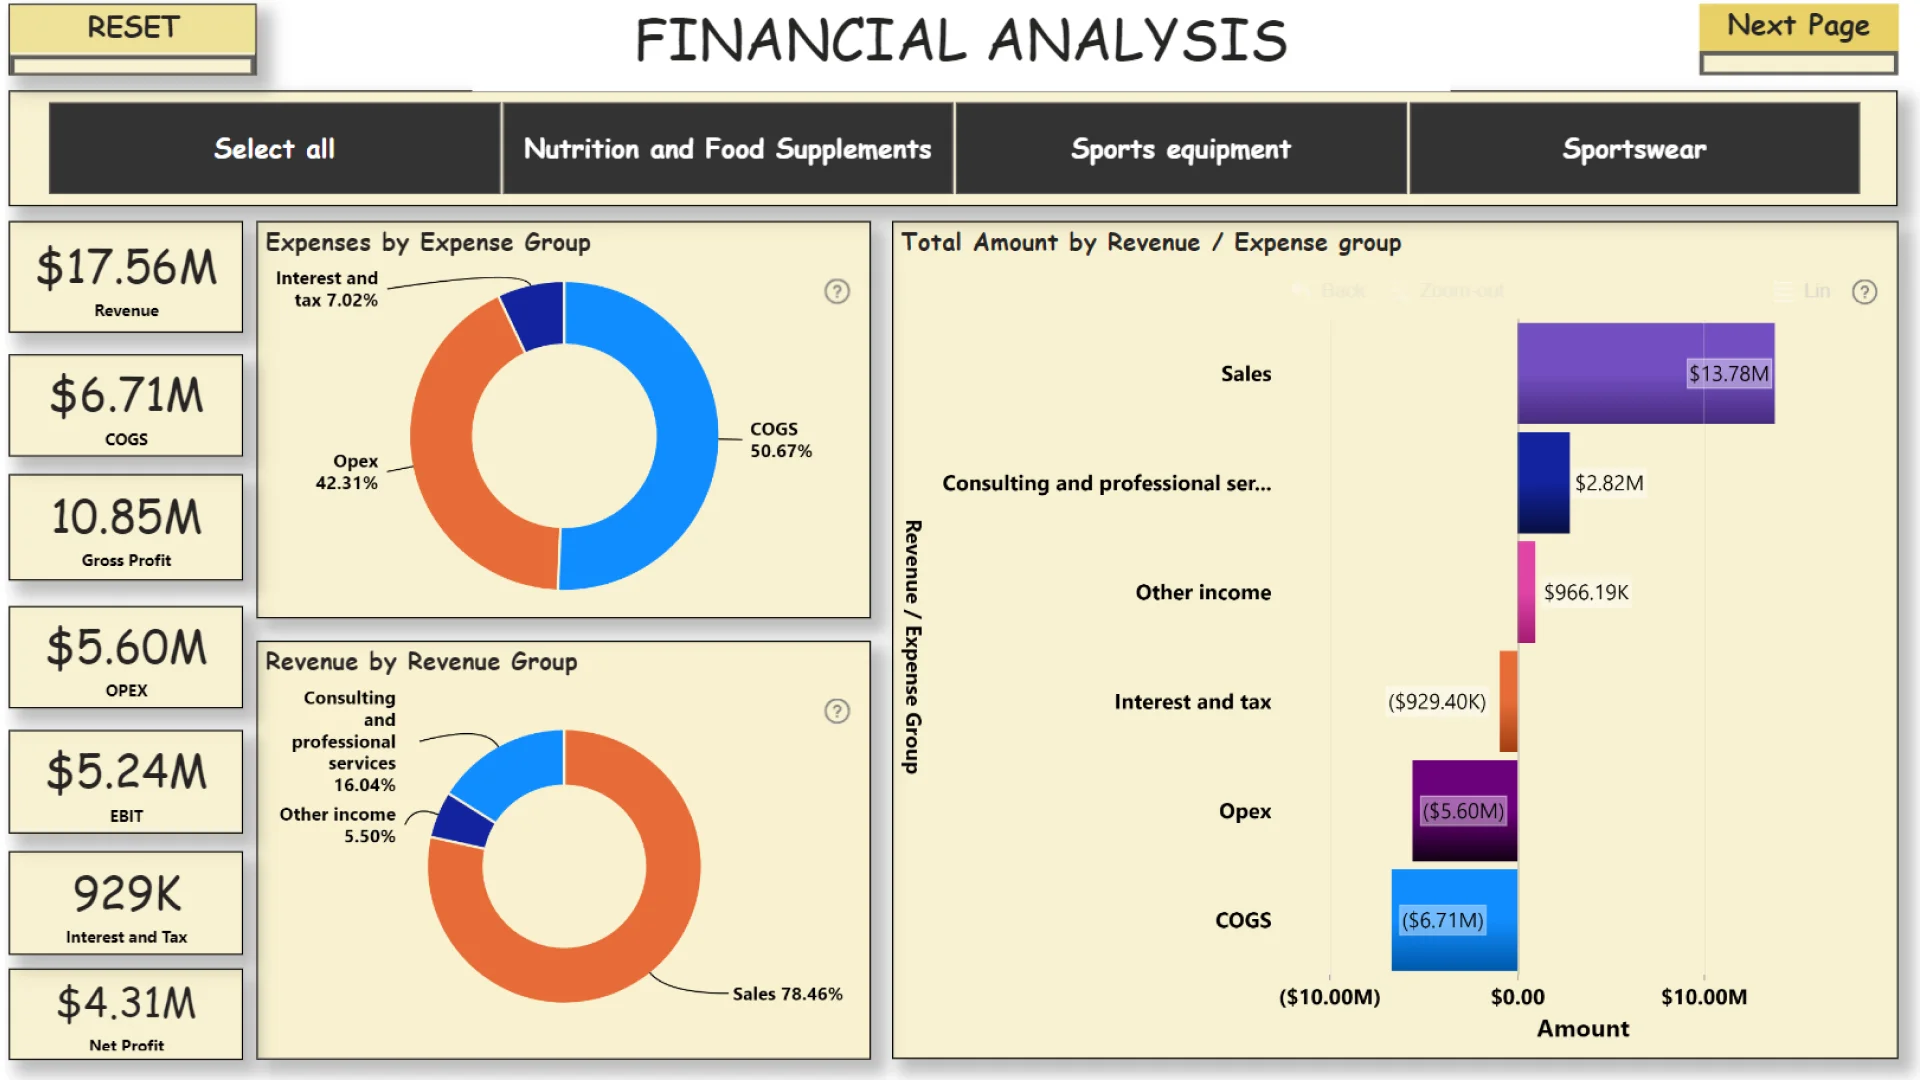Click the pink Other income bar

pos(1526,592)
